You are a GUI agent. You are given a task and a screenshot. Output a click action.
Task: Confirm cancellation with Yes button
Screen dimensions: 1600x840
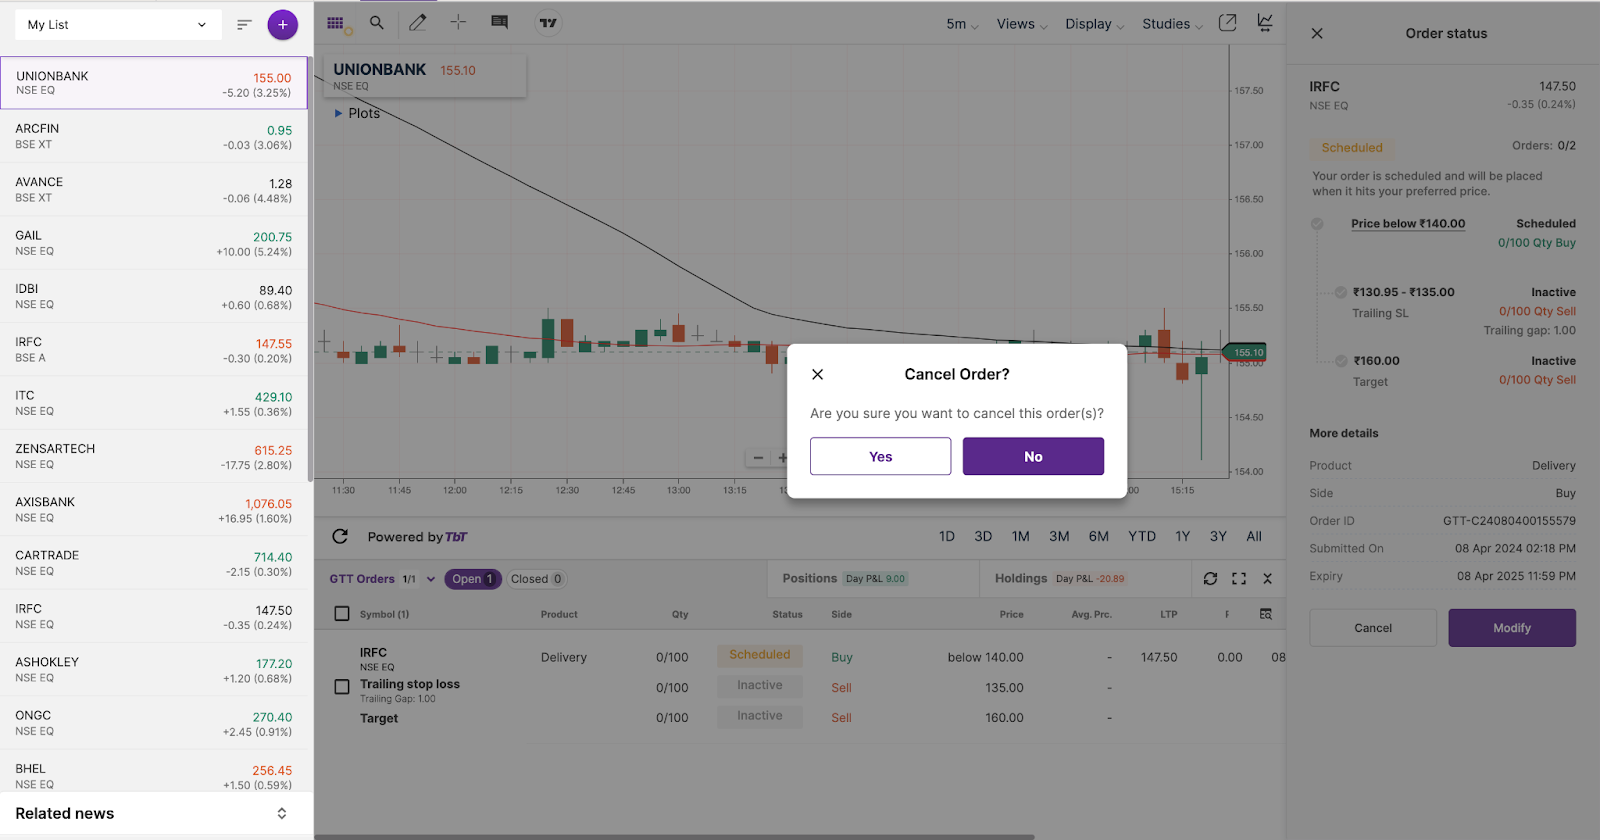[880, 457]
